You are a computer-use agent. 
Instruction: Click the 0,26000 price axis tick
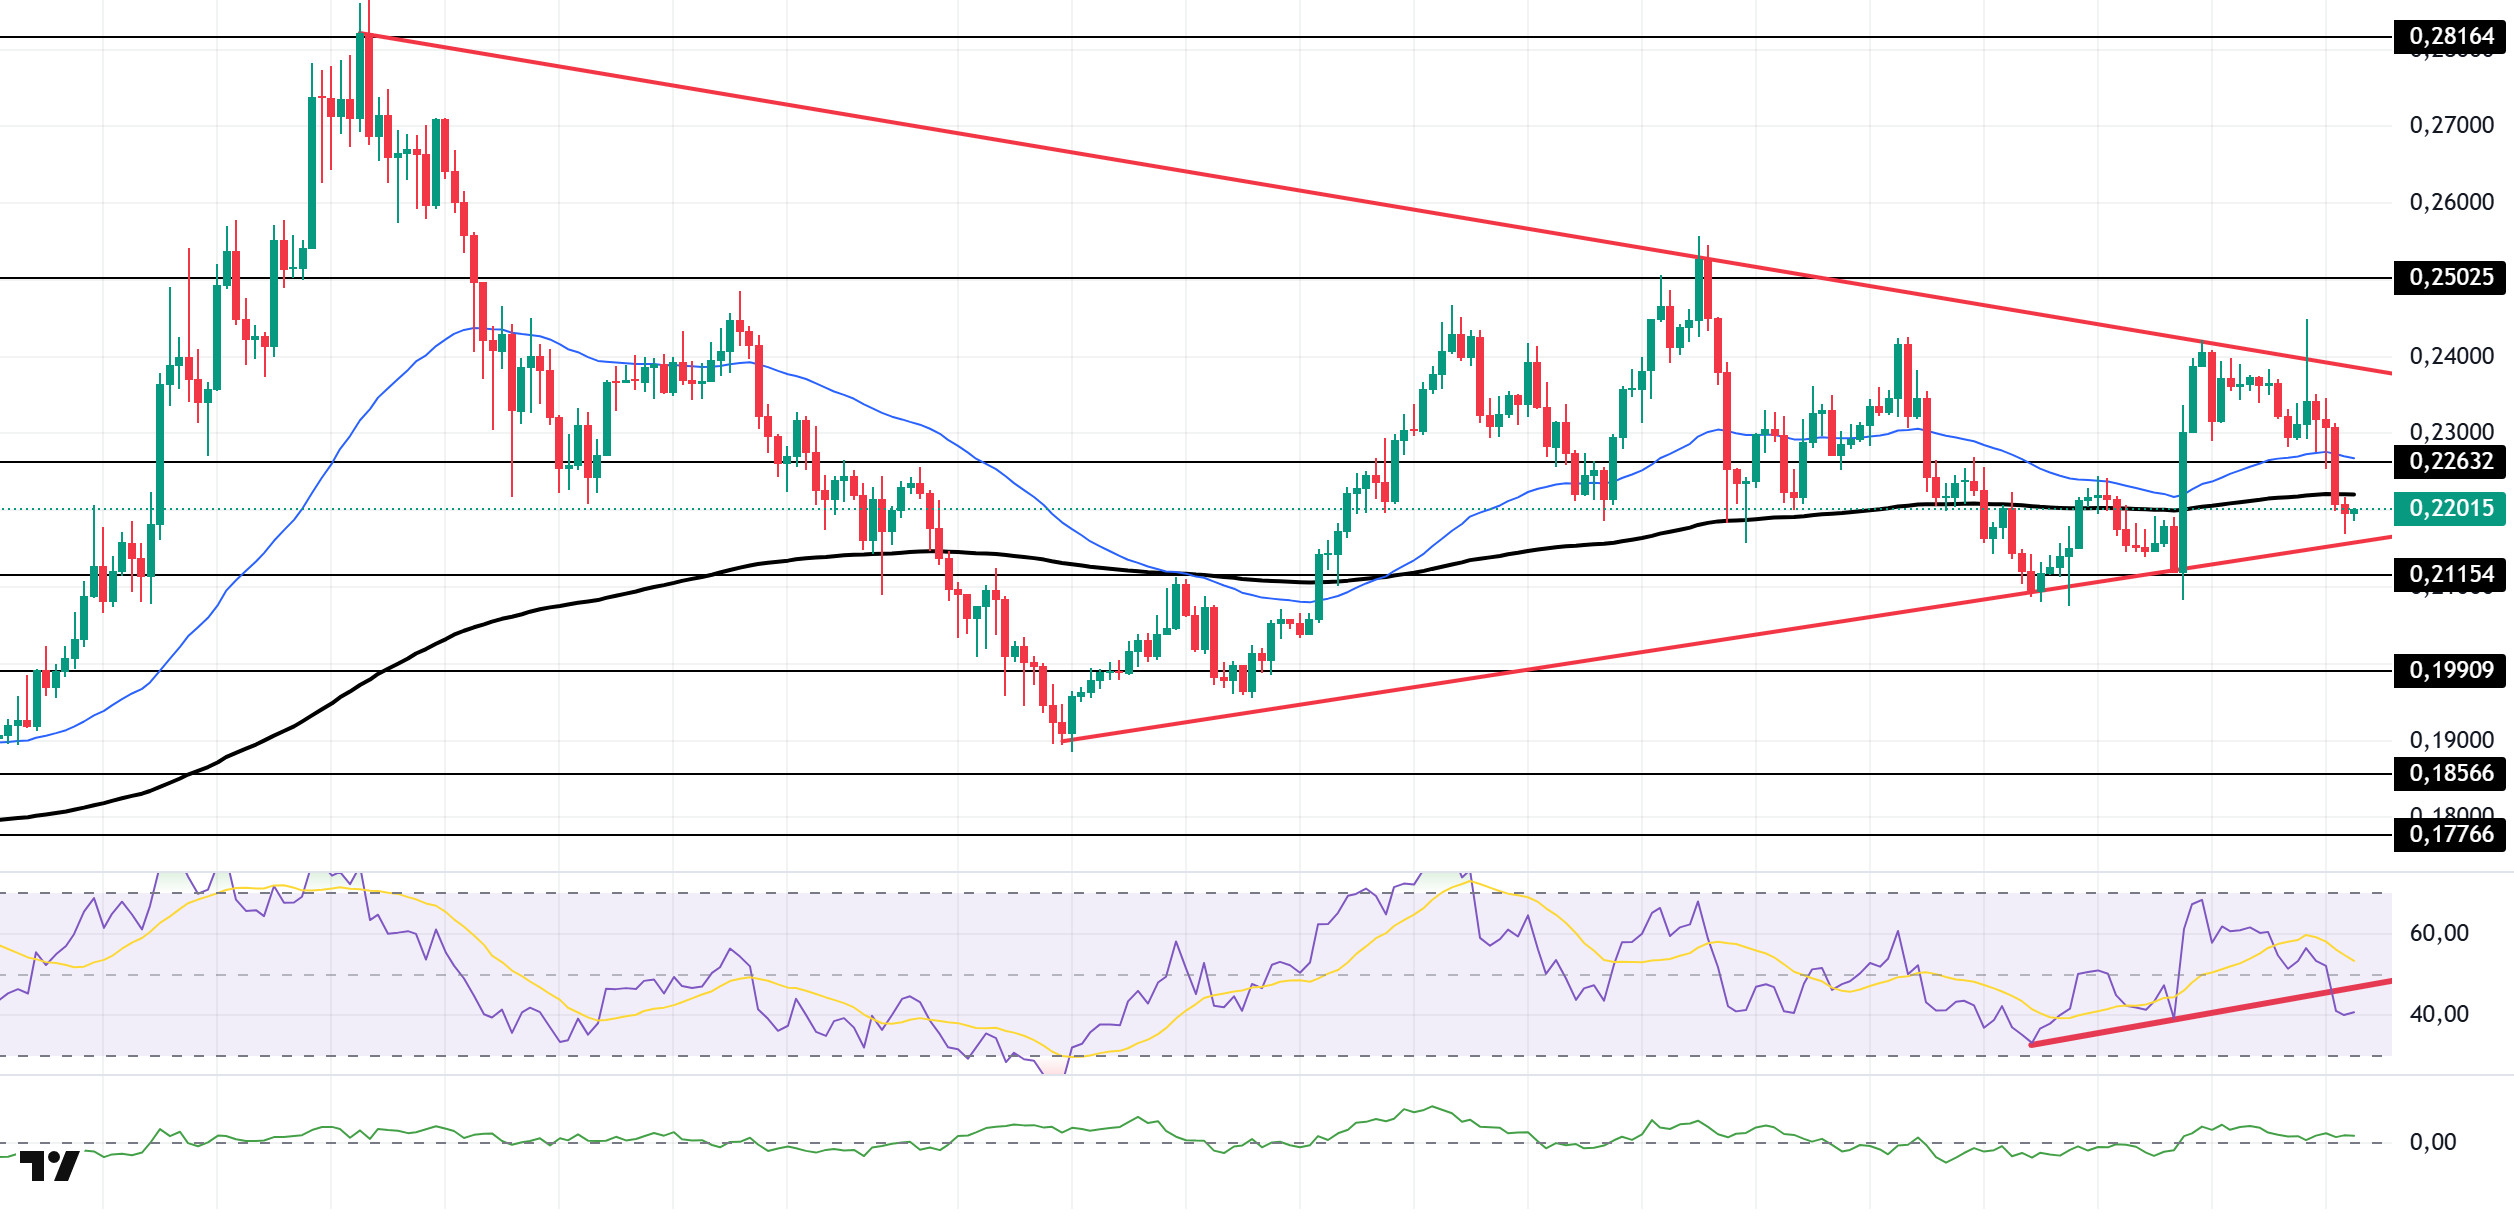[x=2451, y=202]
